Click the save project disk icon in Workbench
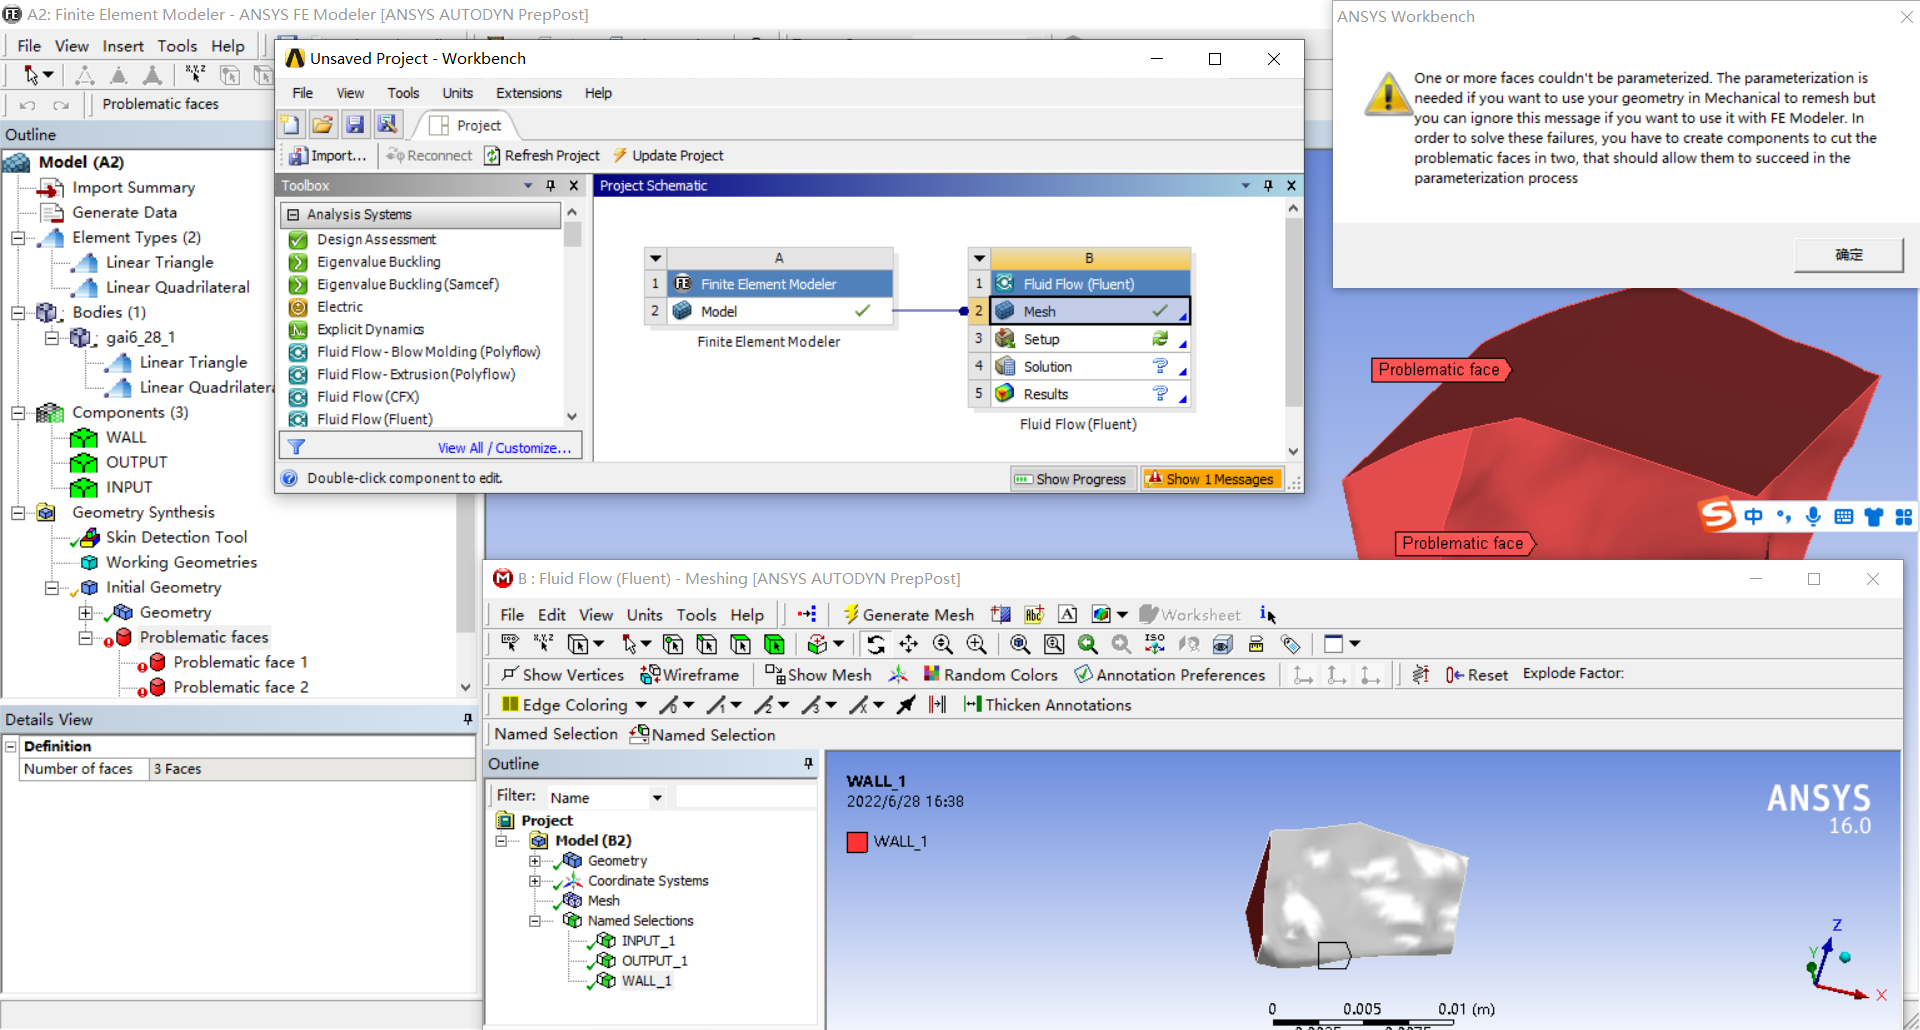Screen dimensions: 1920x1030 pyautogui.click(x=355, y=124)
